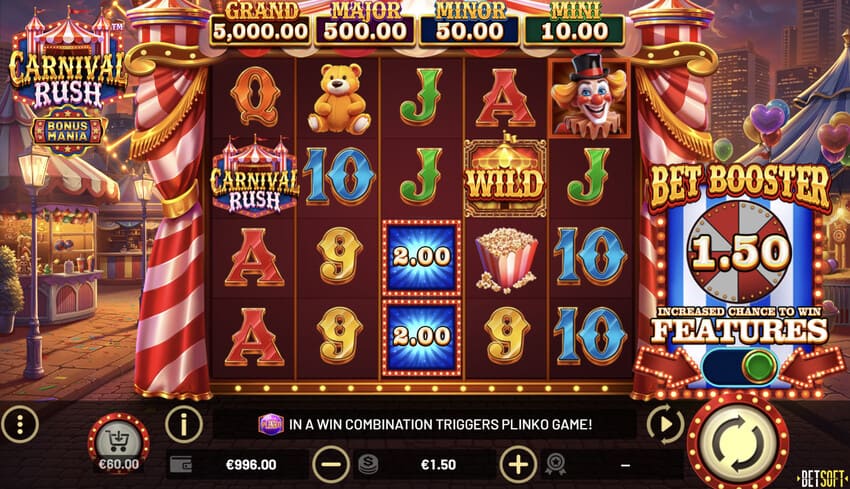
Task: Click the clown symbol on the reels
Action: 590,96
